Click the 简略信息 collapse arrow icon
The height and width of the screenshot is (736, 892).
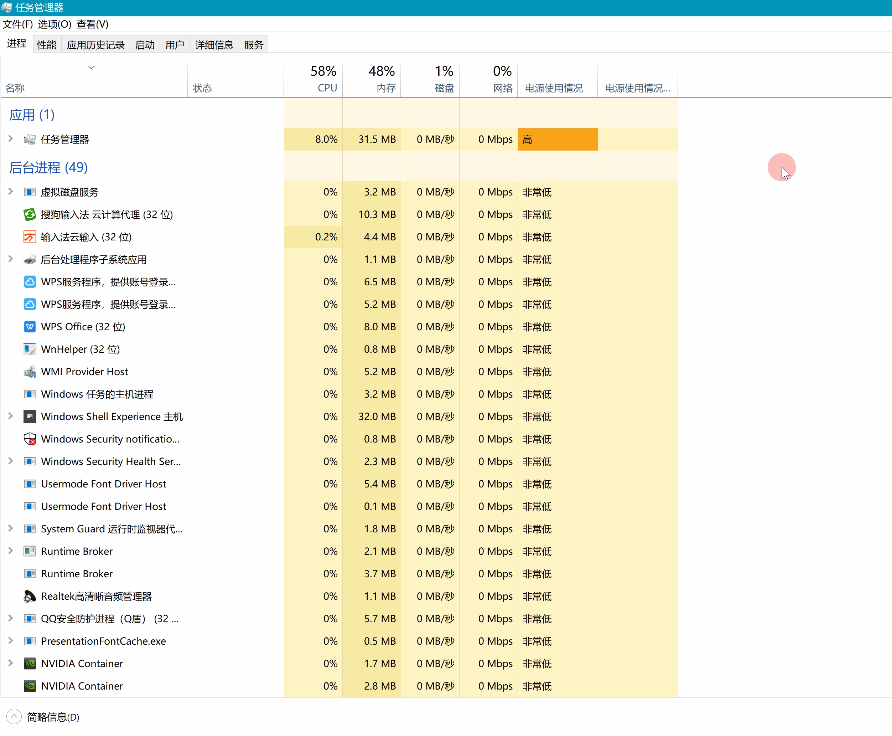pos(14,717)
